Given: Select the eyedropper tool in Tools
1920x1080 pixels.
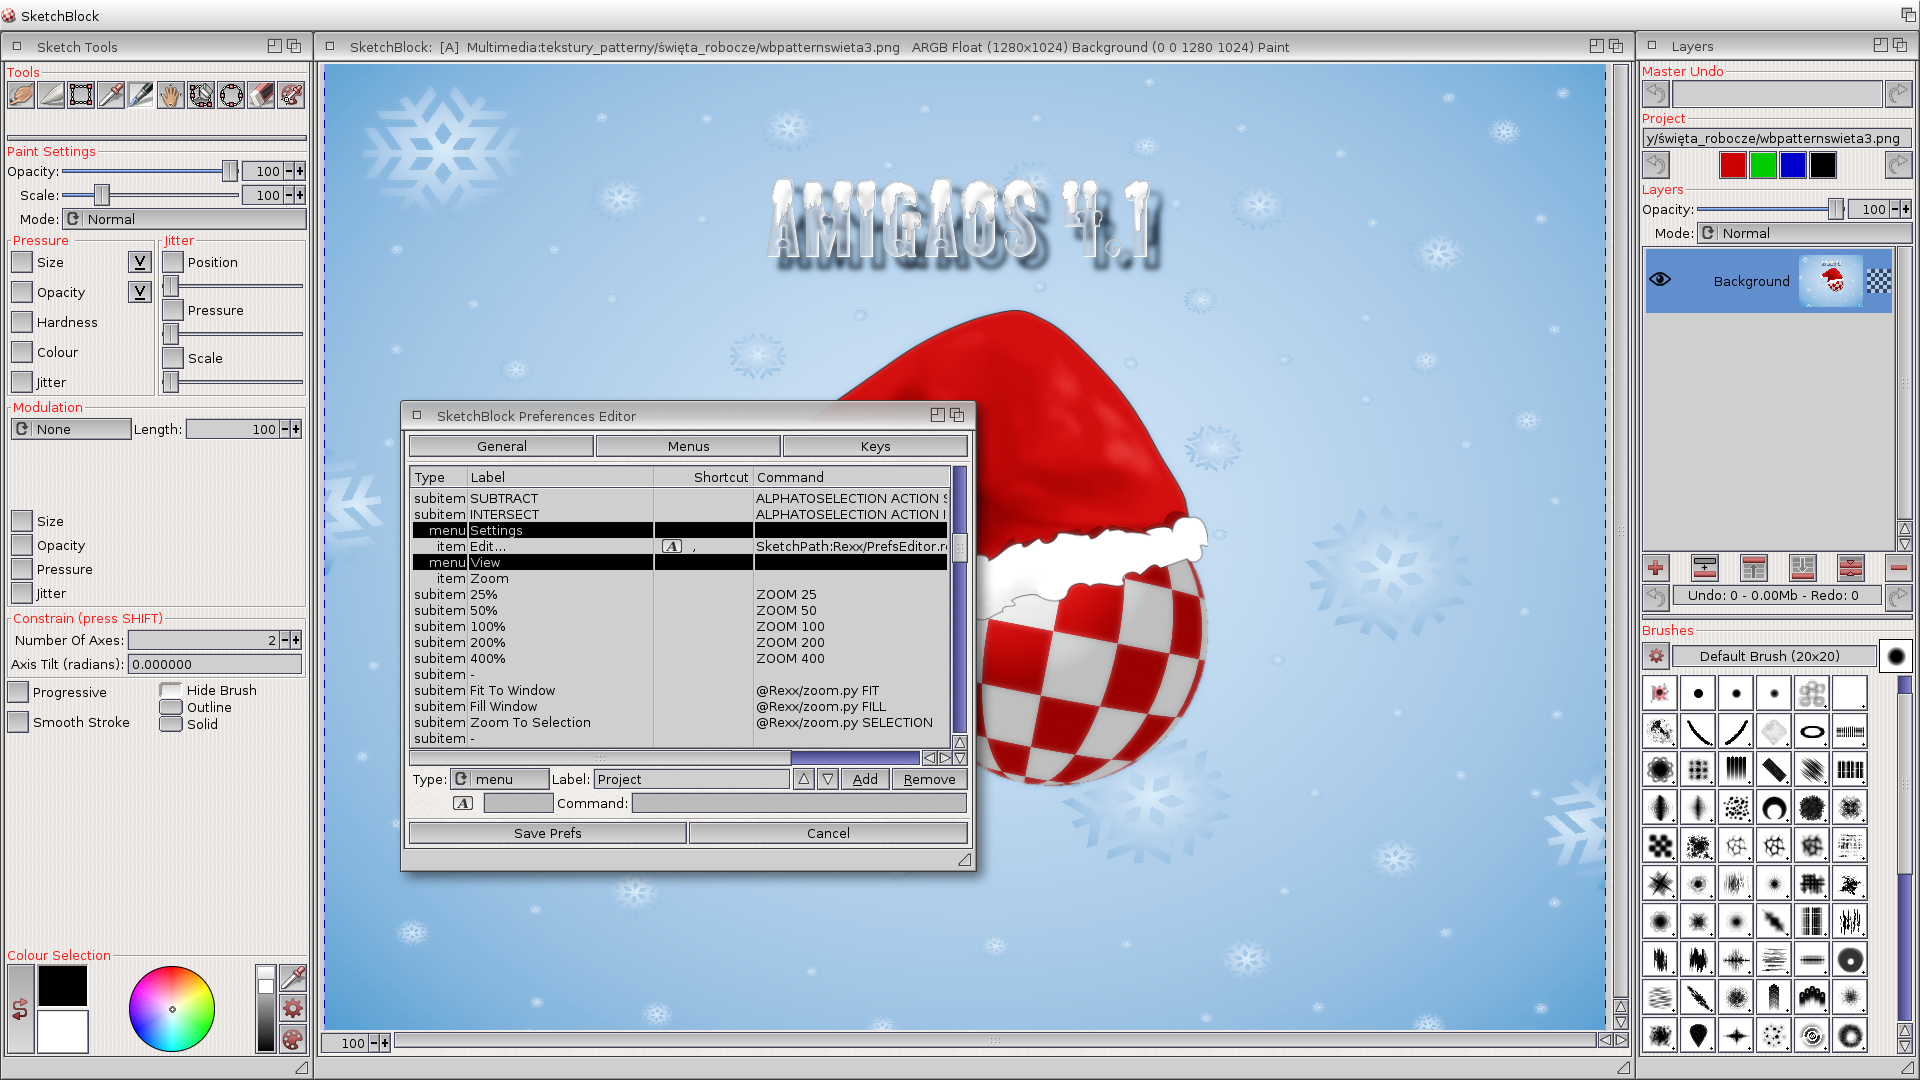Looking at the screenshot, I should click(111, 95).
